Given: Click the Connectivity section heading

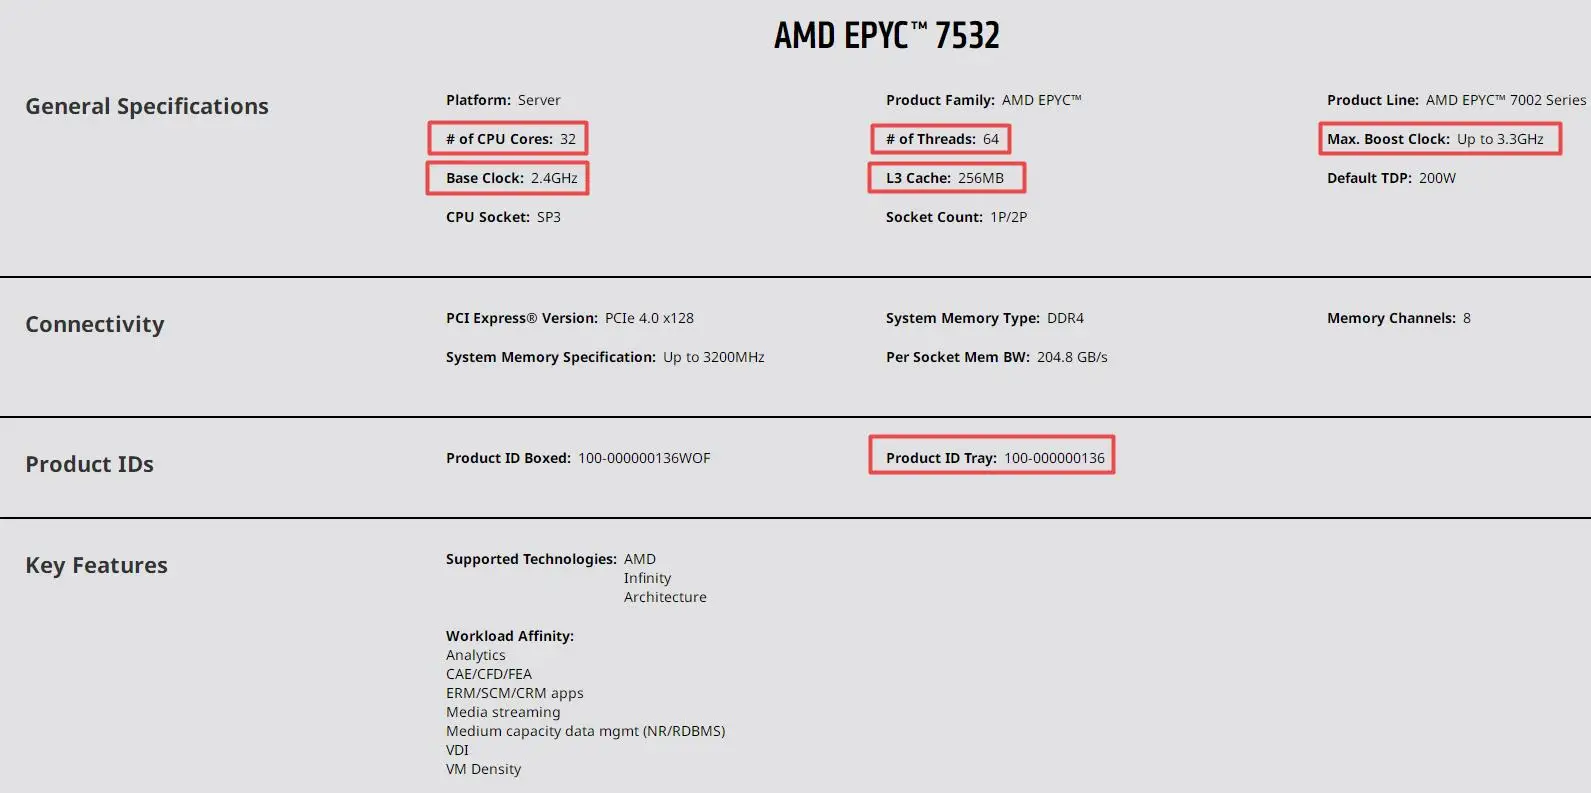Looking at the screenshot, I should 95,324.
